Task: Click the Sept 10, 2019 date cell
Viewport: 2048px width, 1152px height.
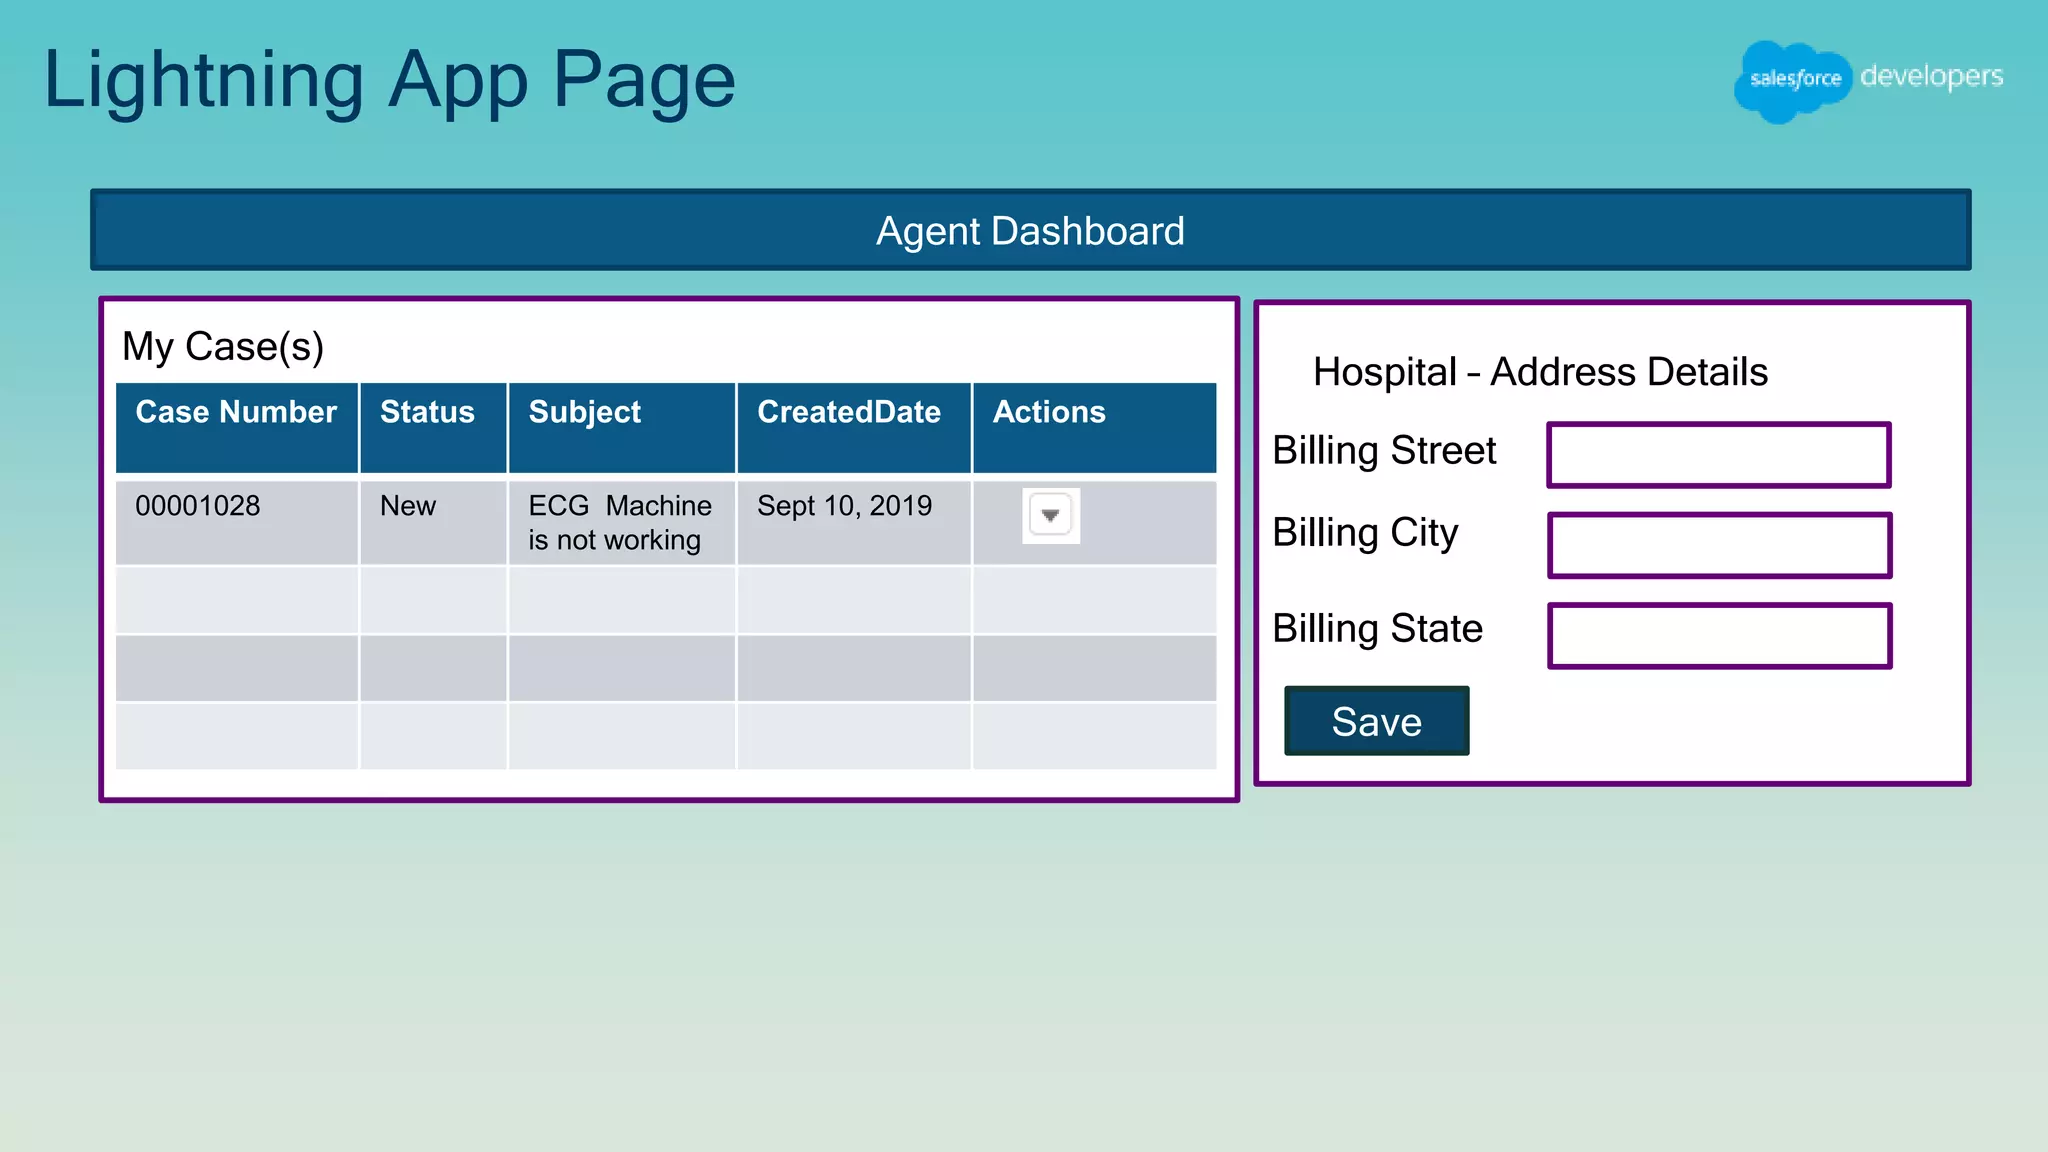Action: tap(854, 523)
